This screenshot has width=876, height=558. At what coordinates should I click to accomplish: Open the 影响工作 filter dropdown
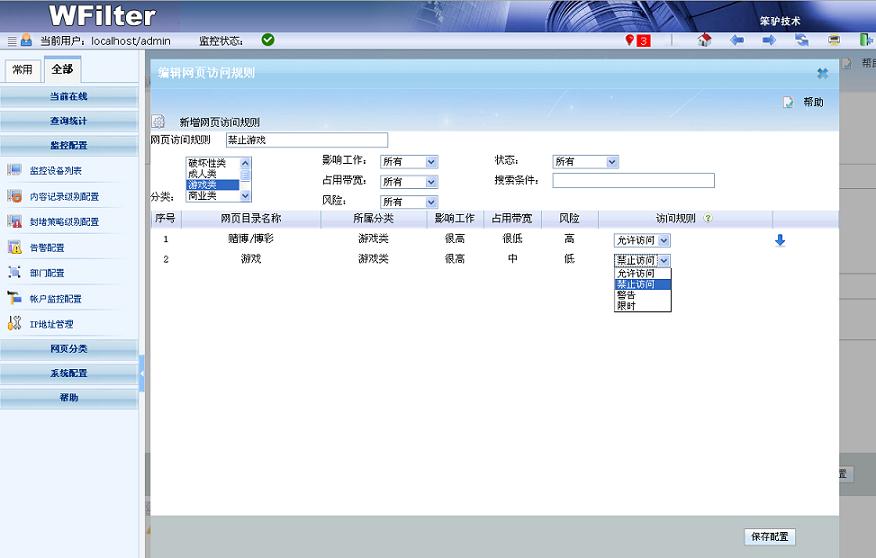(408, 162)
